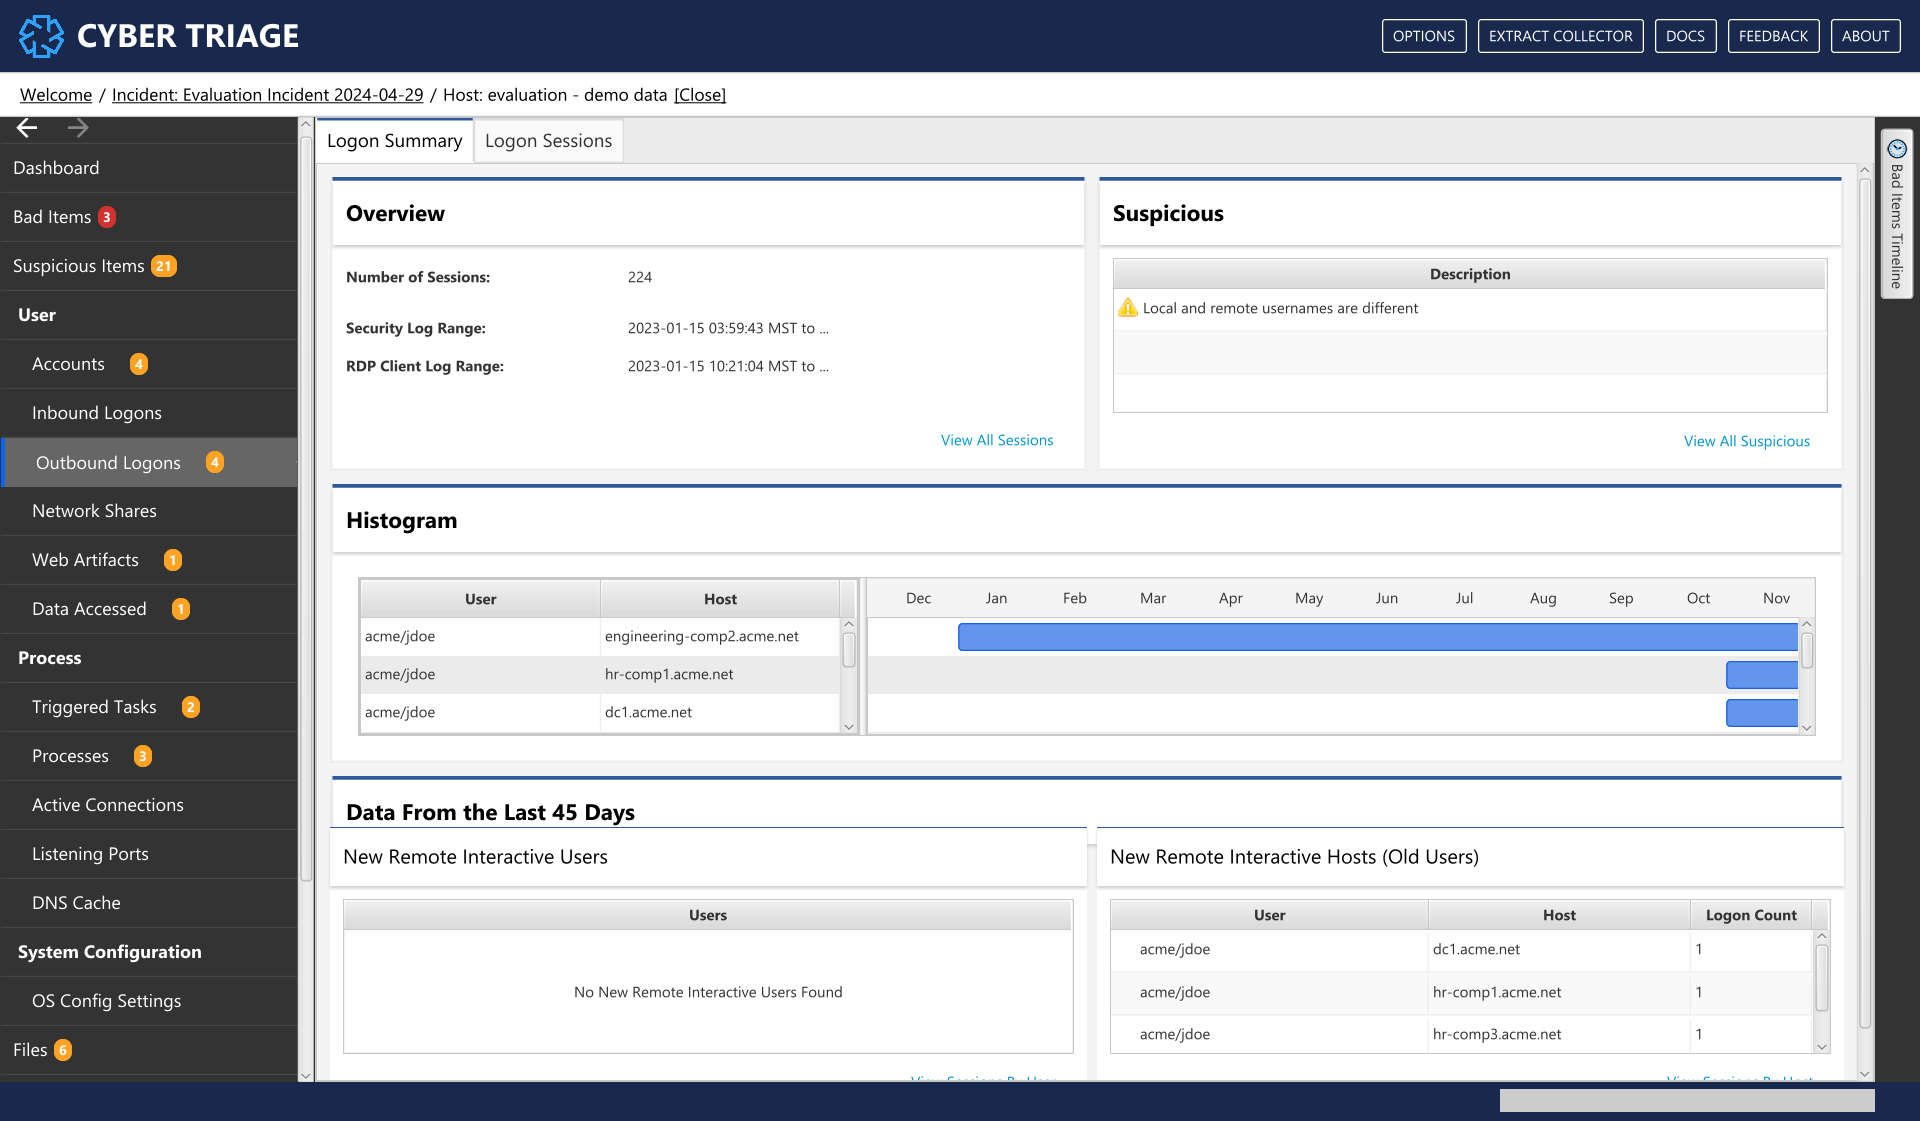Expand the Network Shares section

[95, 510]
